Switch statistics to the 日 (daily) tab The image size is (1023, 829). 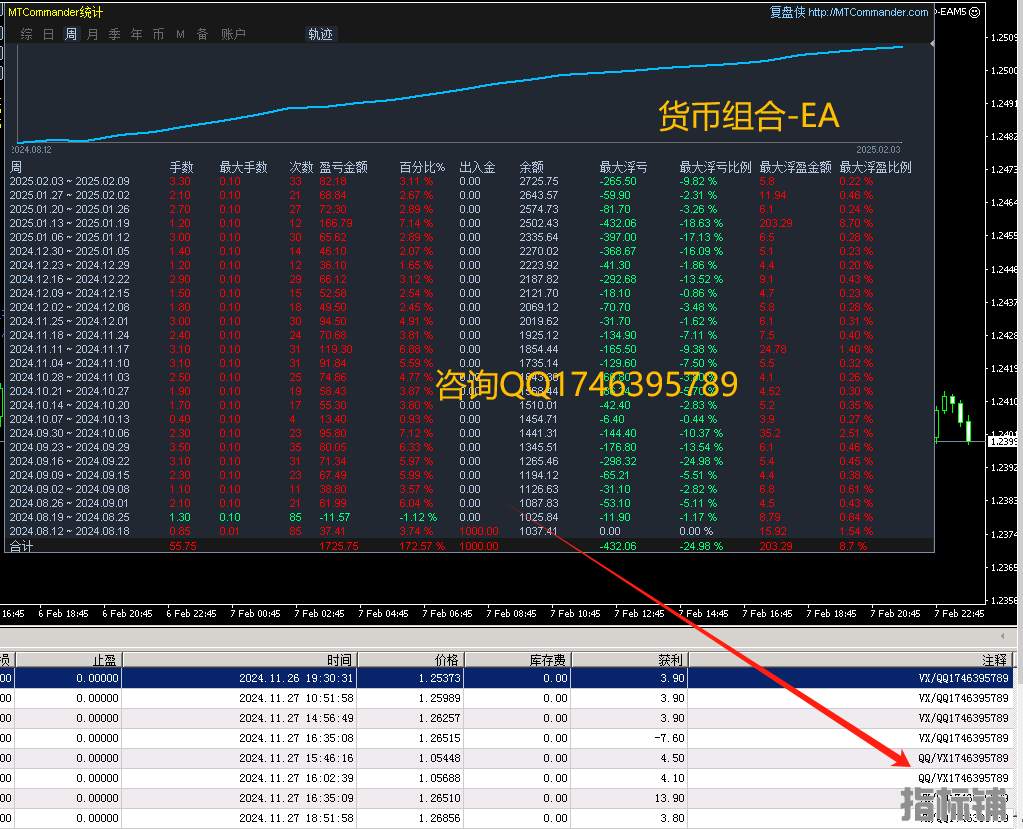pyautogui.click(x=48, y=34)
